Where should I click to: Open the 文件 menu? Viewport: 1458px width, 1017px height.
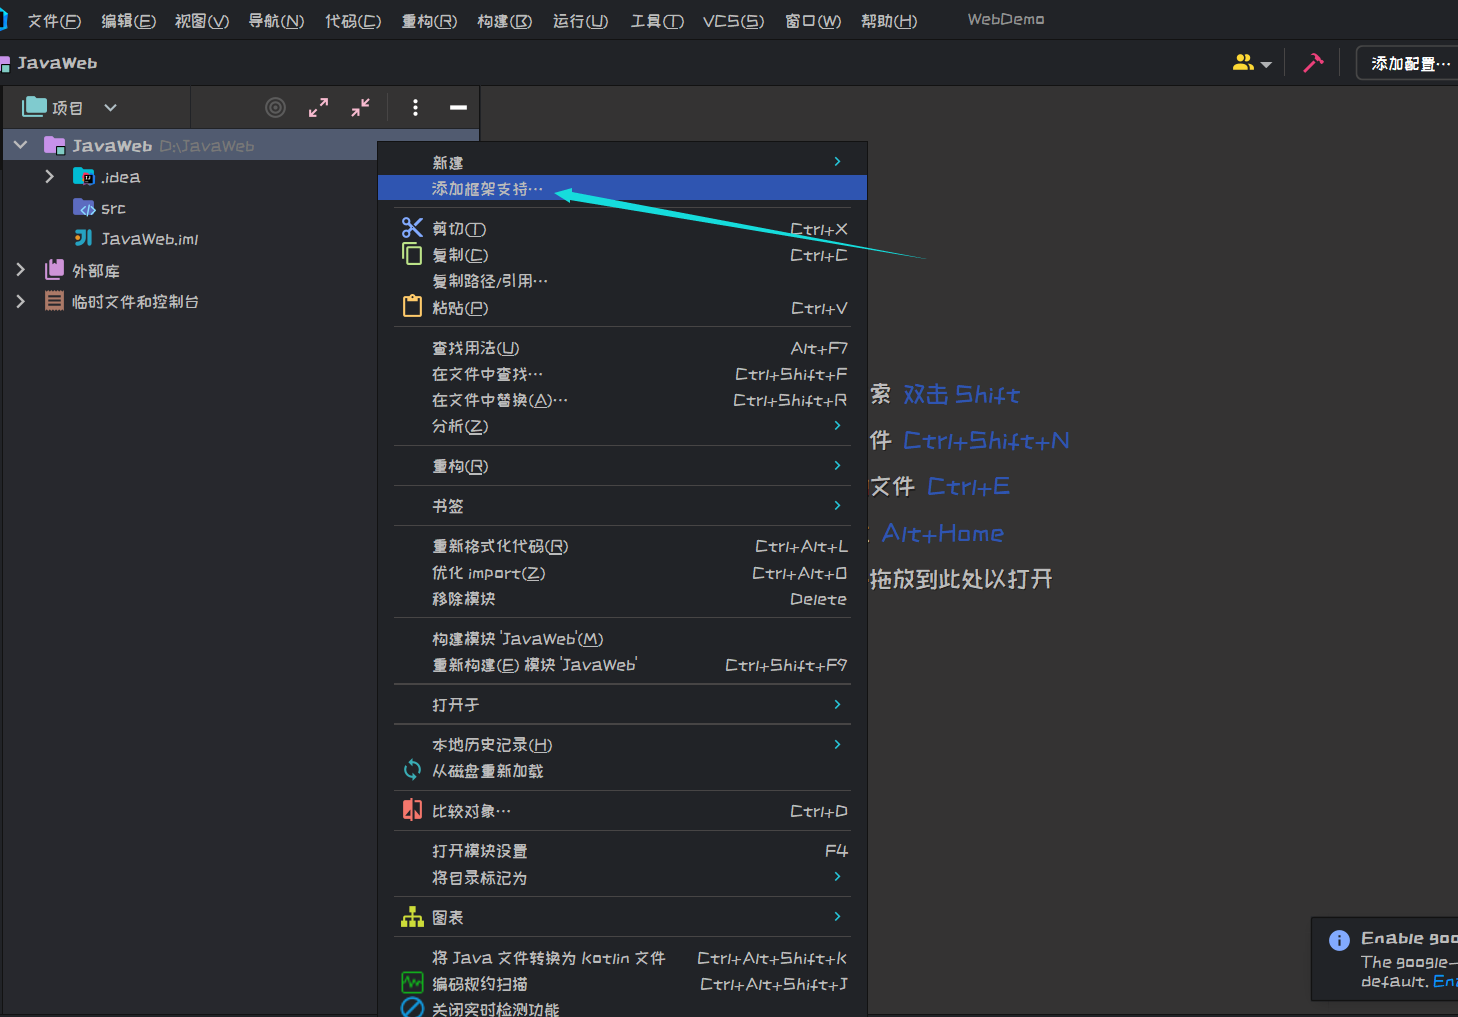coord(53,20)
